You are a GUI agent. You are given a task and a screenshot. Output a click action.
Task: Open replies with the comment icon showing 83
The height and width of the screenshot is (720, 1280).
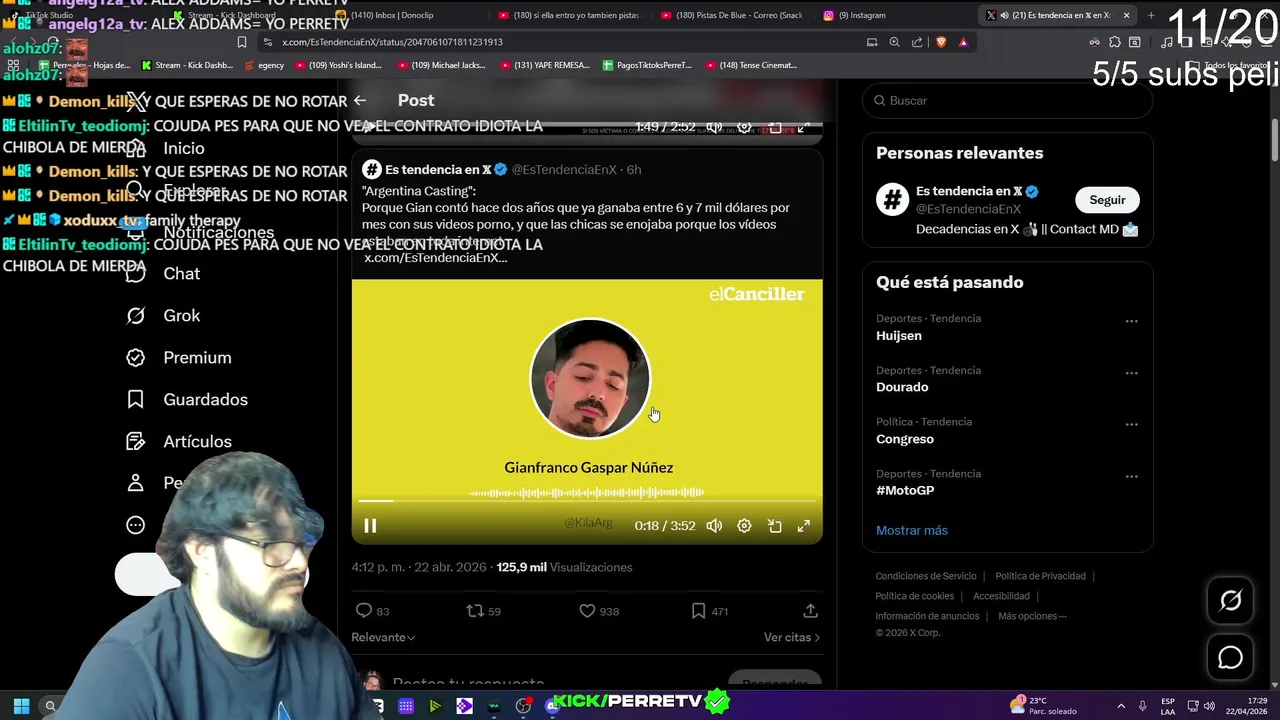tap(373, 611)
